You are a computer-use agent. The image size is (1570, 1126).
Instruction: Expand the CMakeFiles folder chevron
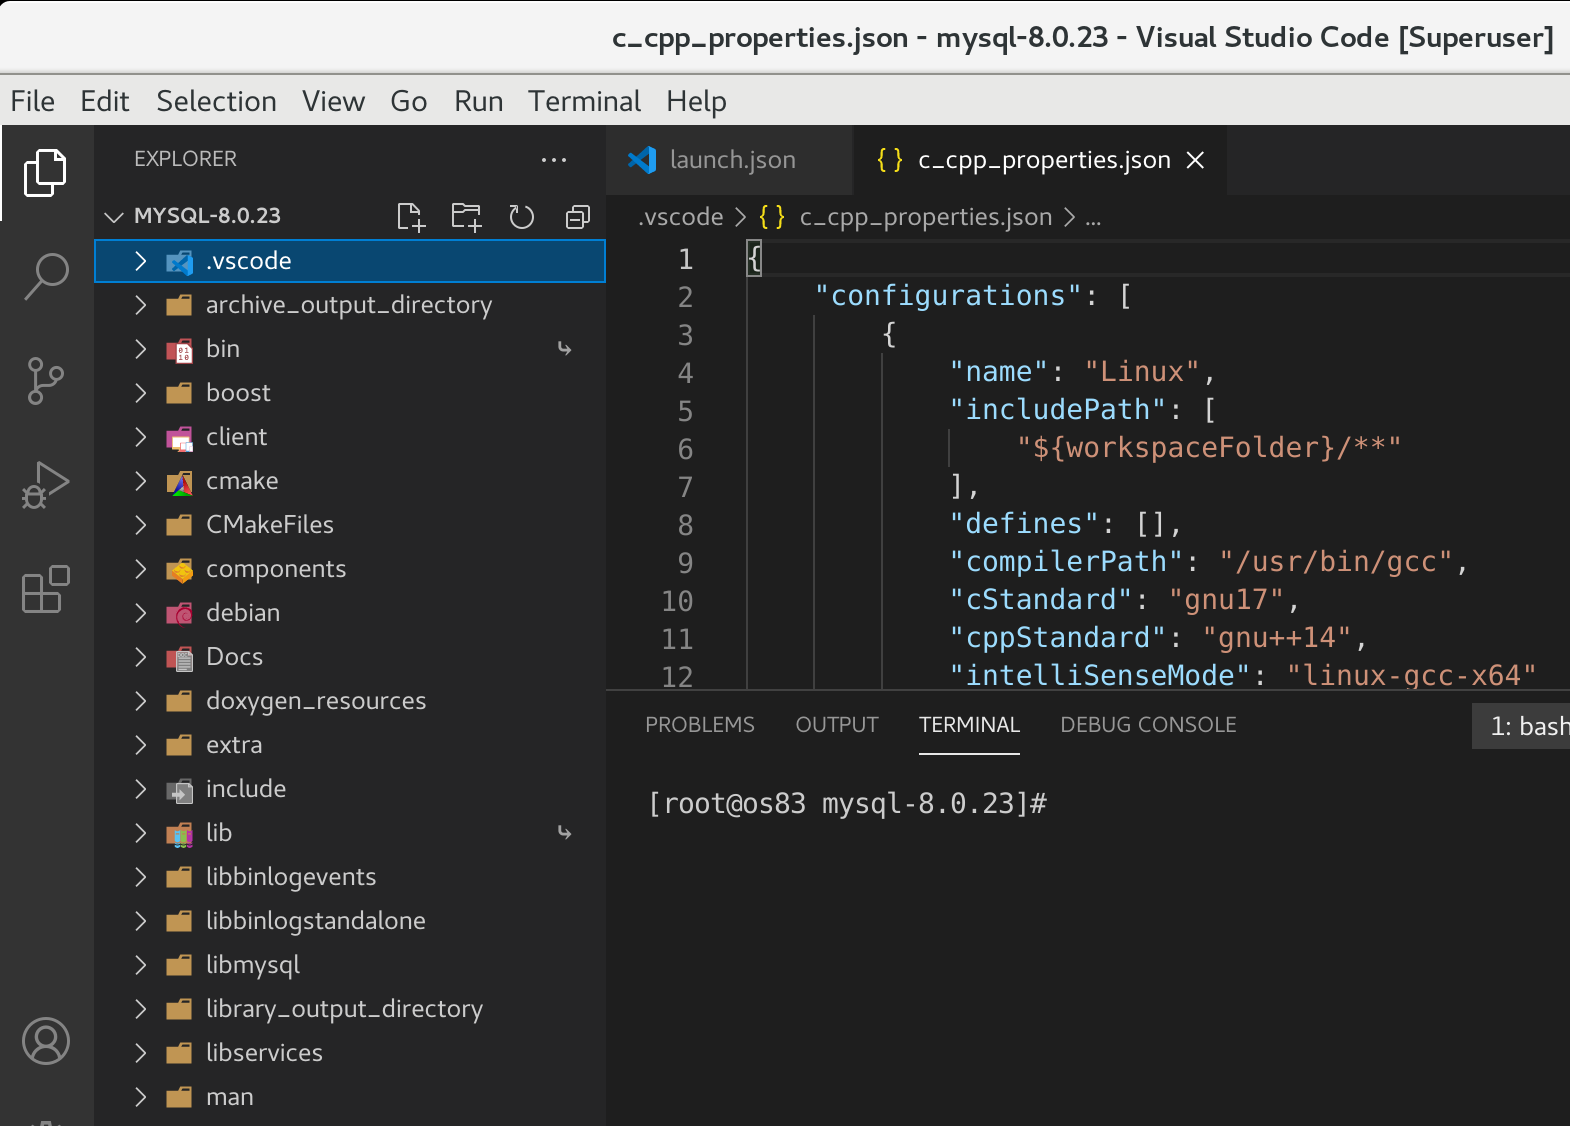tap(141, 525)
